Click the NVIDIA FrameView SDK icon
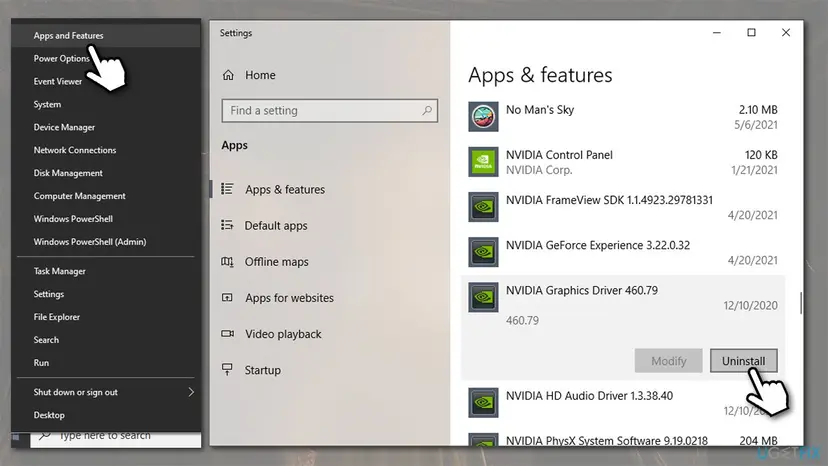The height and width of the screenshot is (466, 828). point(483,207)
